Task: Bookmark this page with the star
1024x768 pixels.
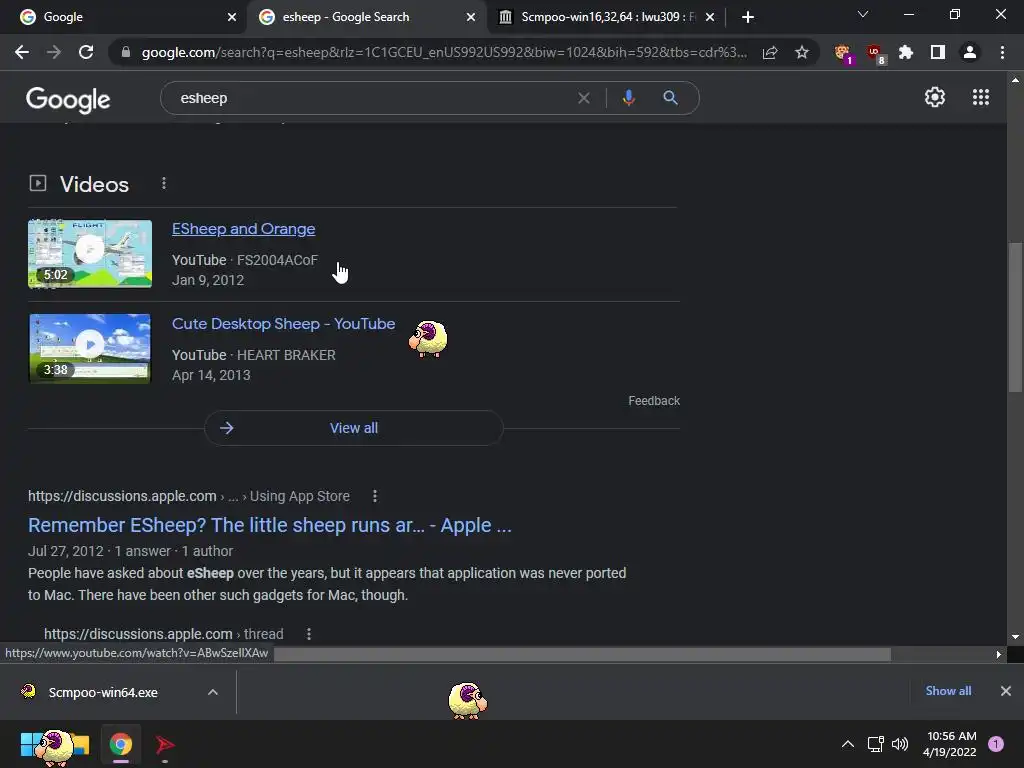Action: pyautogui.click(x=802, y=52)
